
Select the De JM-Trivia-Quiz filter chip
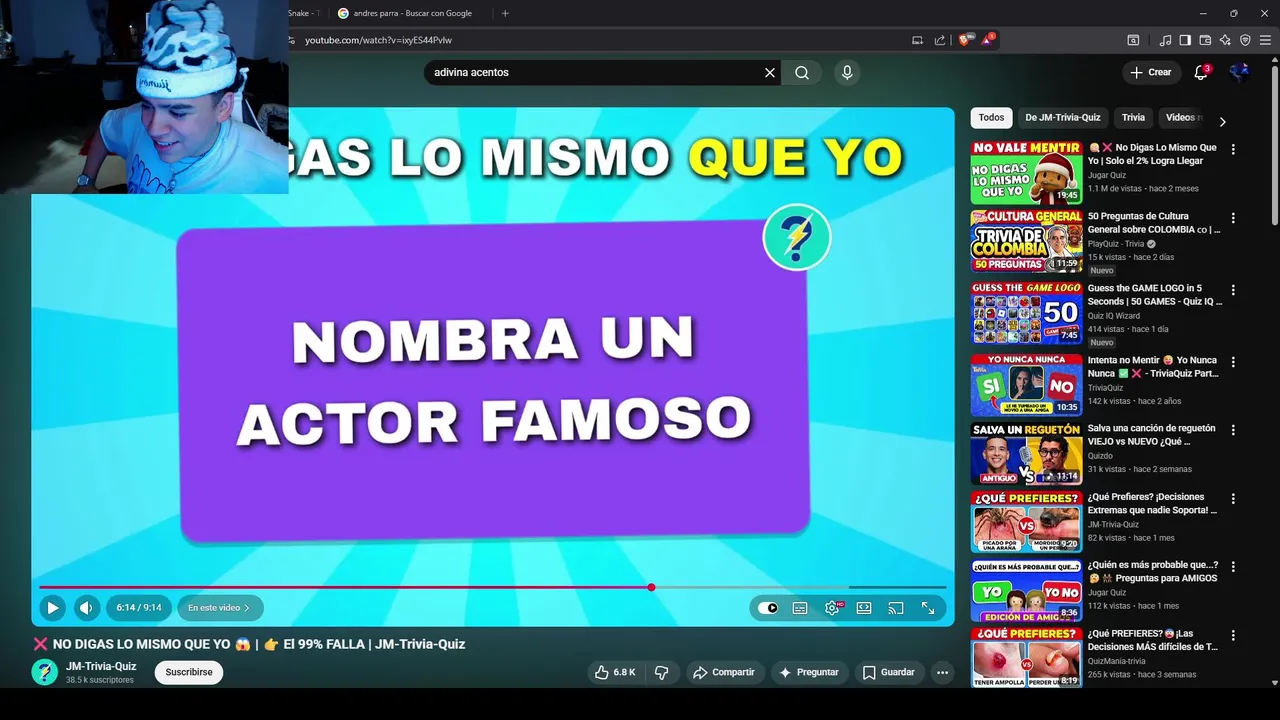click(1062, 117)
